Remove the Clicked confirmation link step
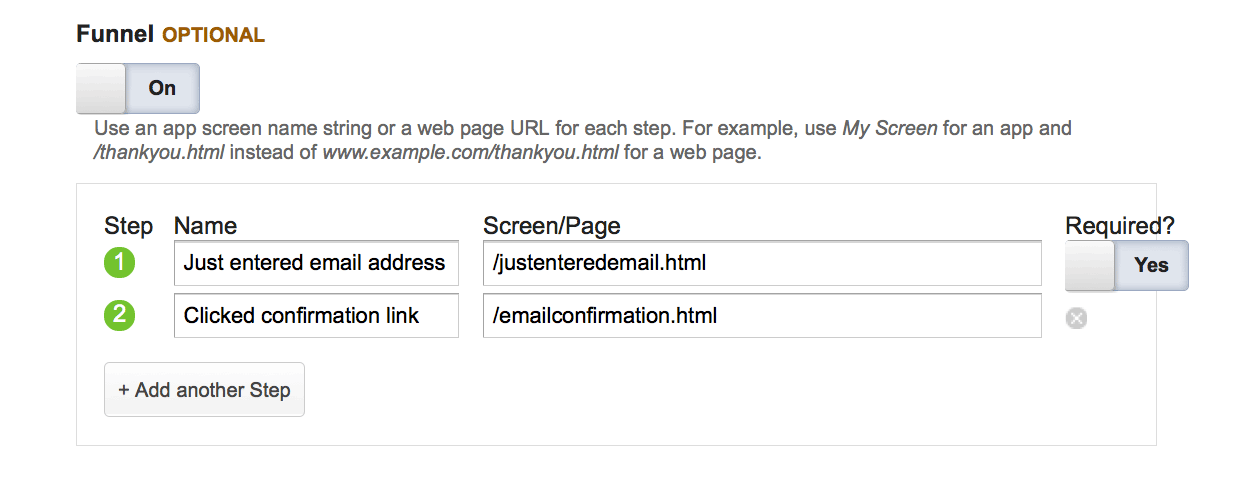The image size is (1260, 482). point(1076,318)
